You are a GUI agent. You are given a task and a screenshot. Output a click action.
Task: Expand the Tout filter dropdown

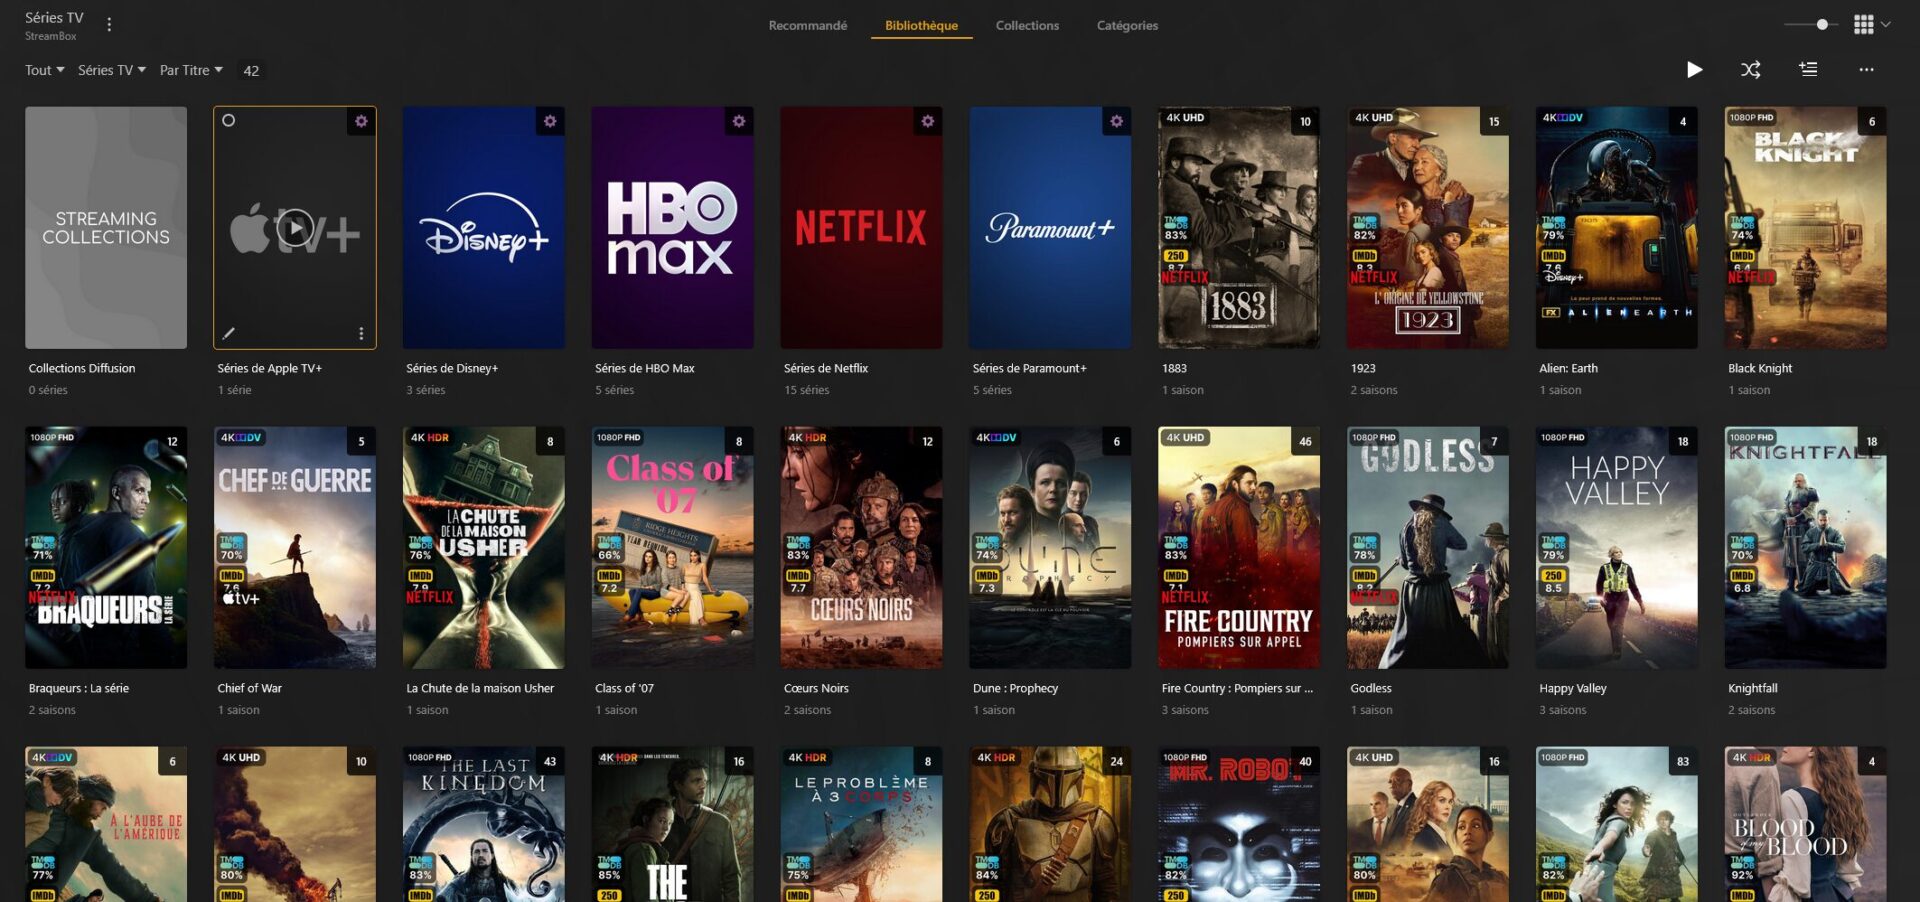coord(44,70)
